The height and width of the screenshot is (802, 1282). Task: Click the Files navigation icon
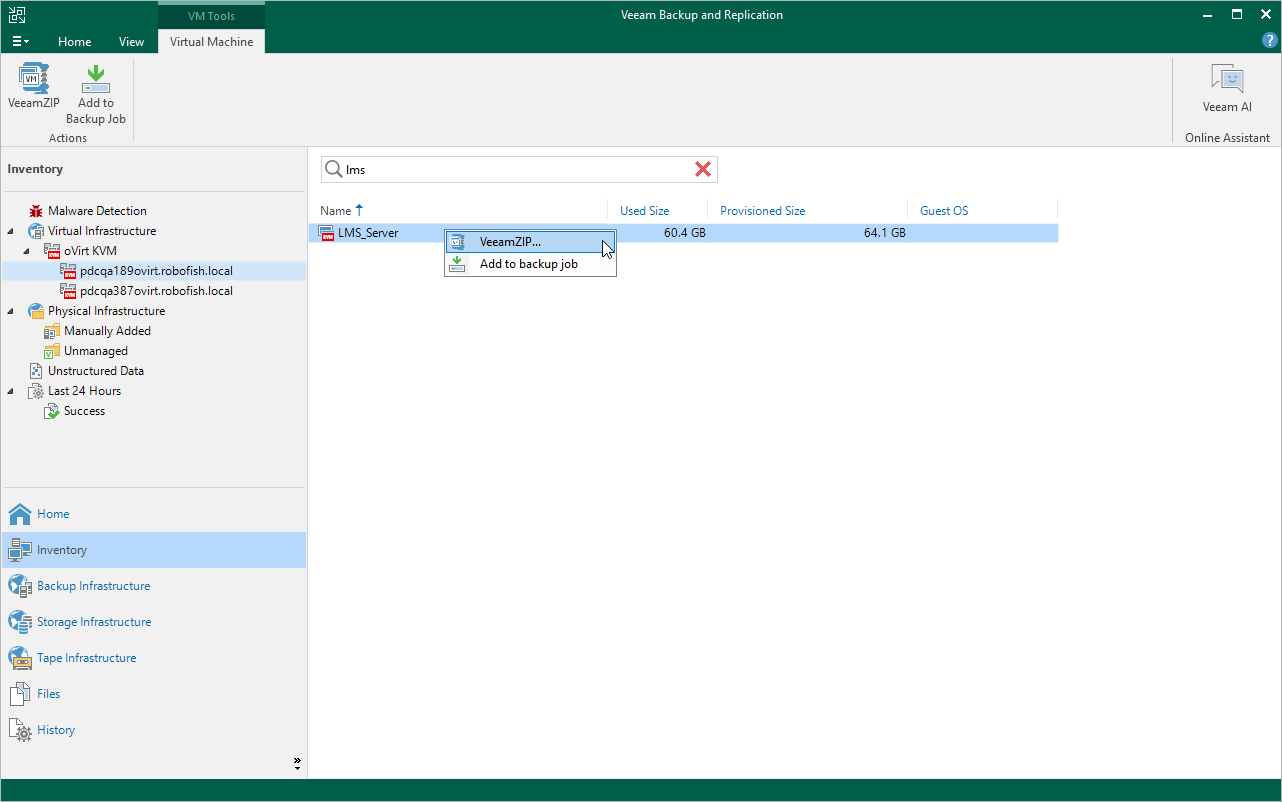[x=20, y=694]
